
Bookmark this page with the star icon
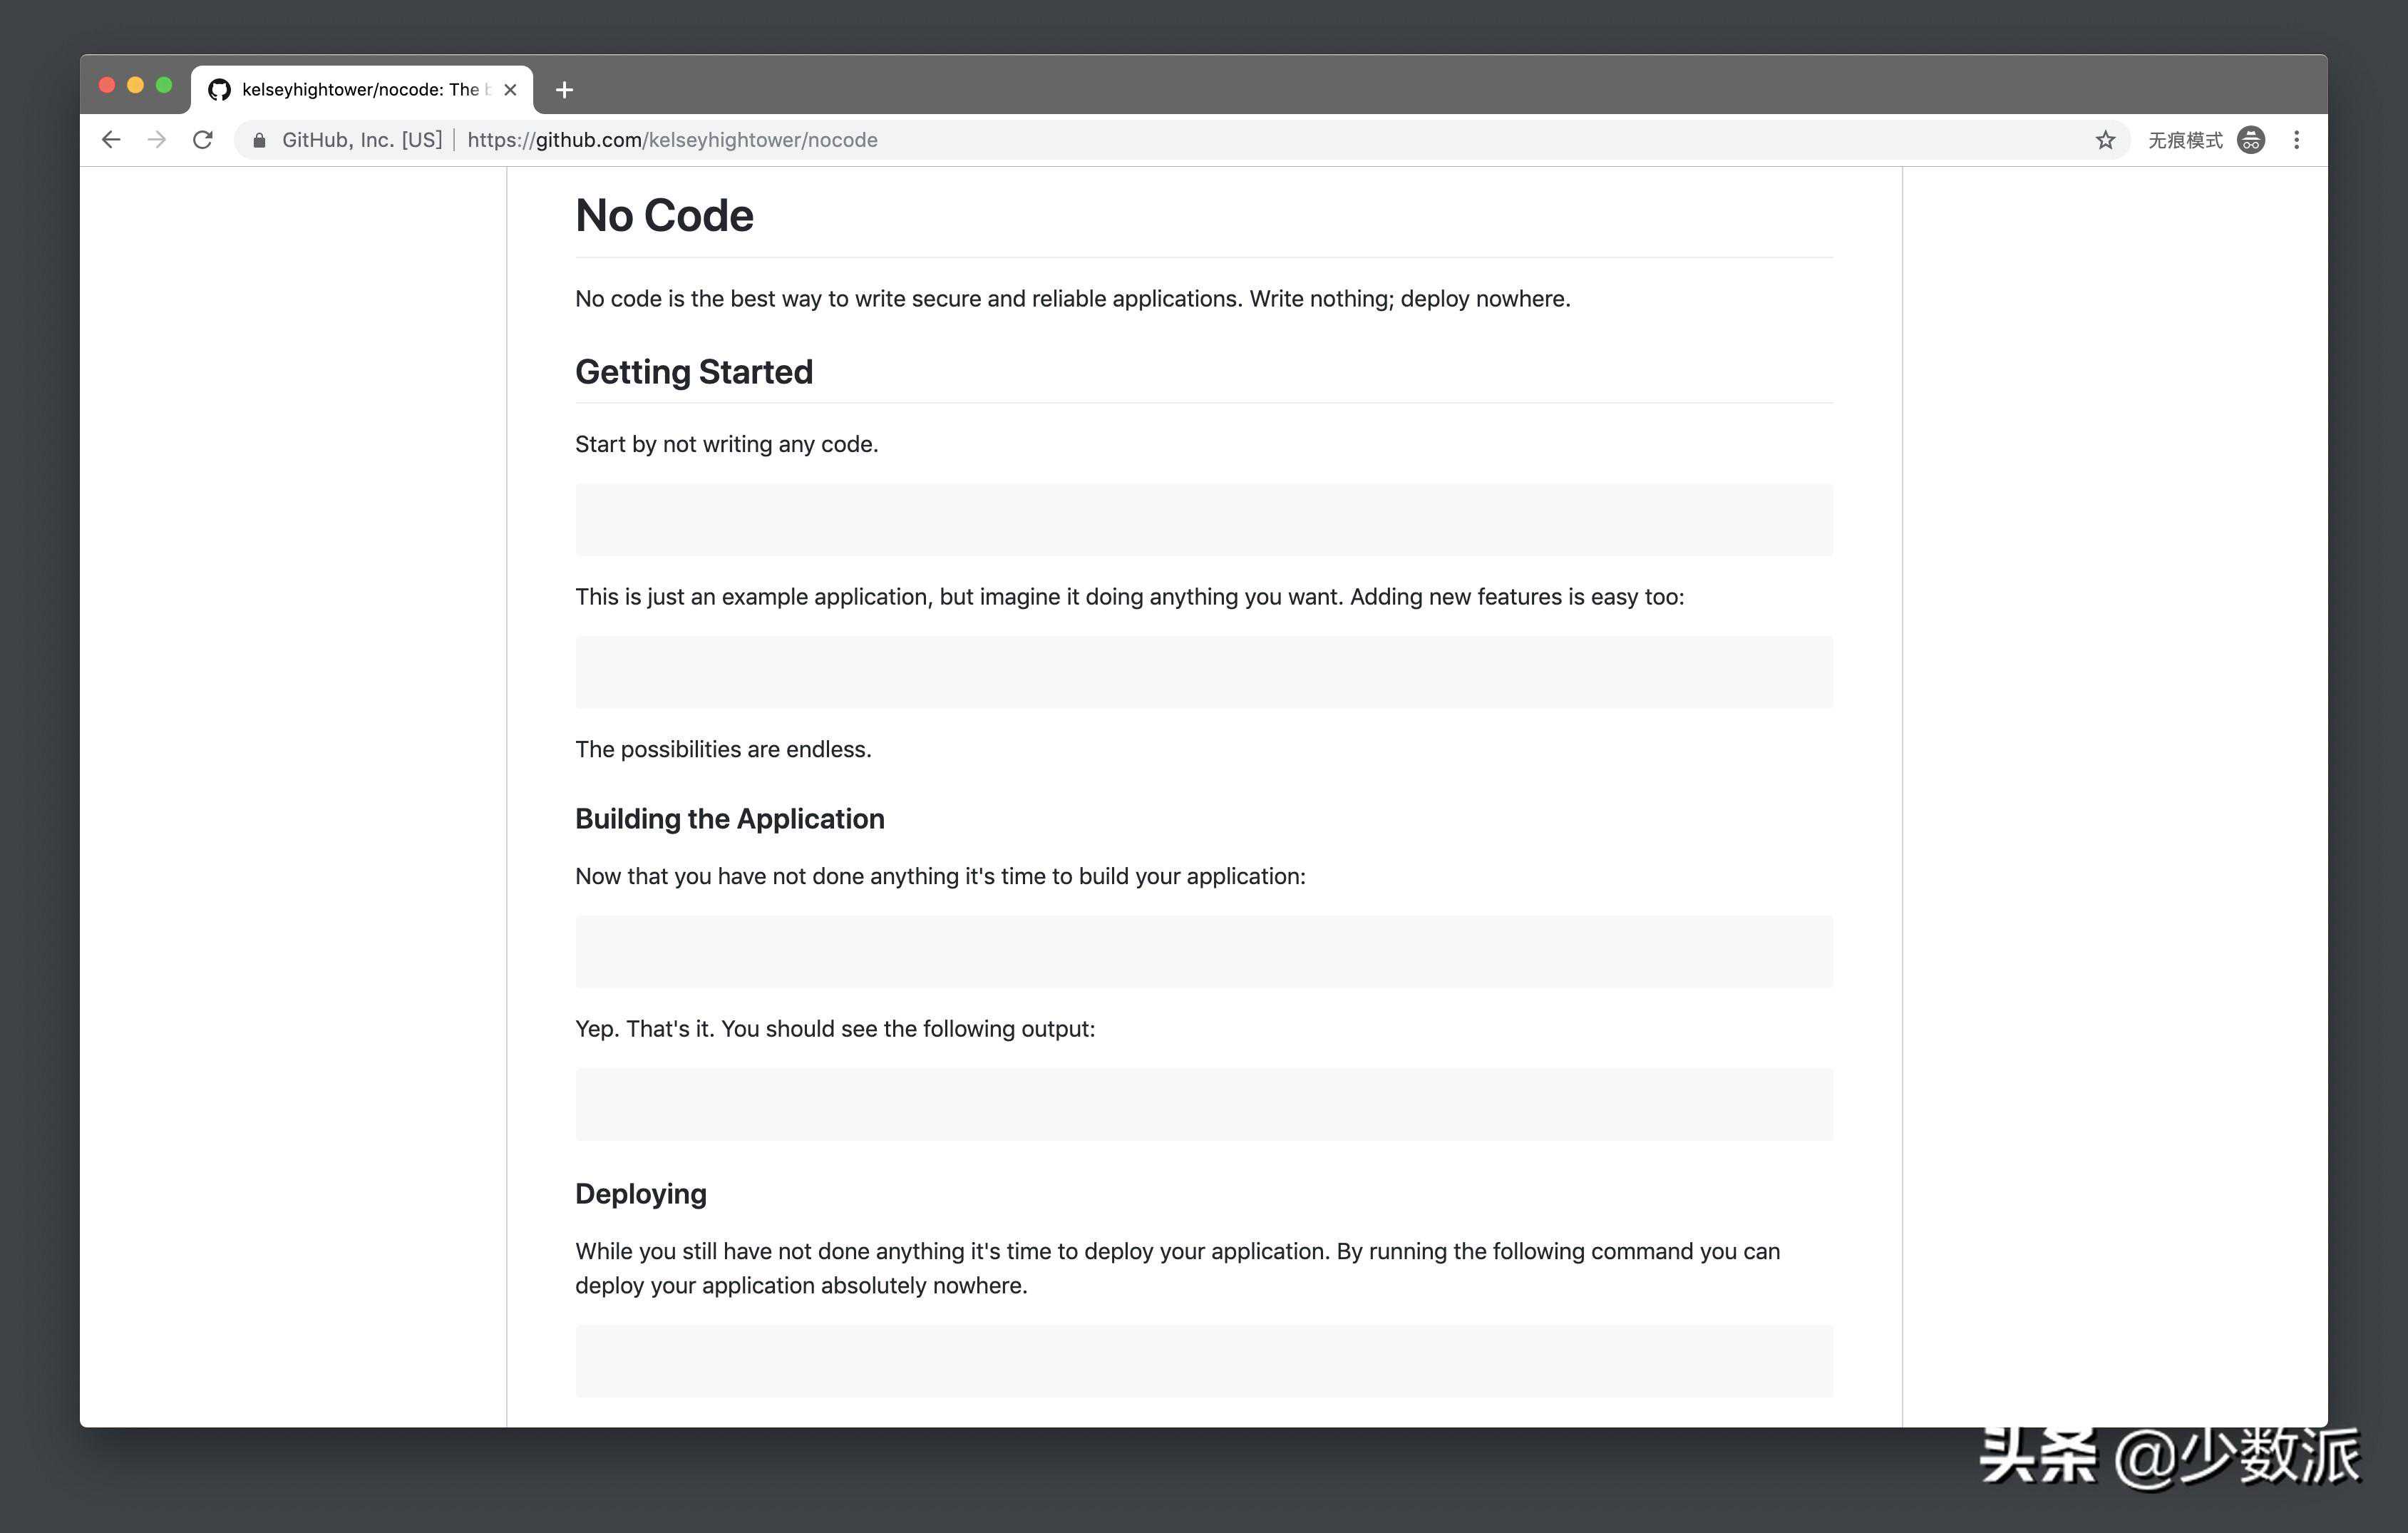pyautogui.click(x=2105, y=140)
